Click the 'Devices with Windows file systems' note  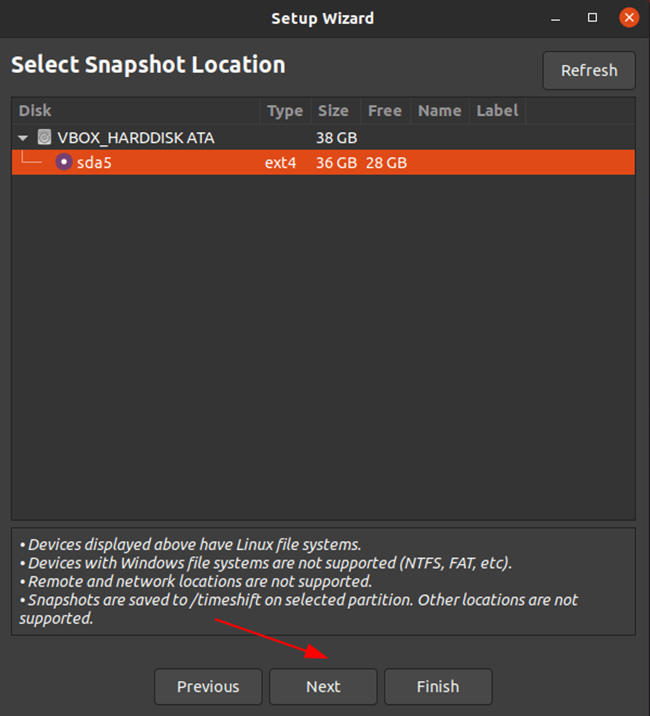pos(265,563)
